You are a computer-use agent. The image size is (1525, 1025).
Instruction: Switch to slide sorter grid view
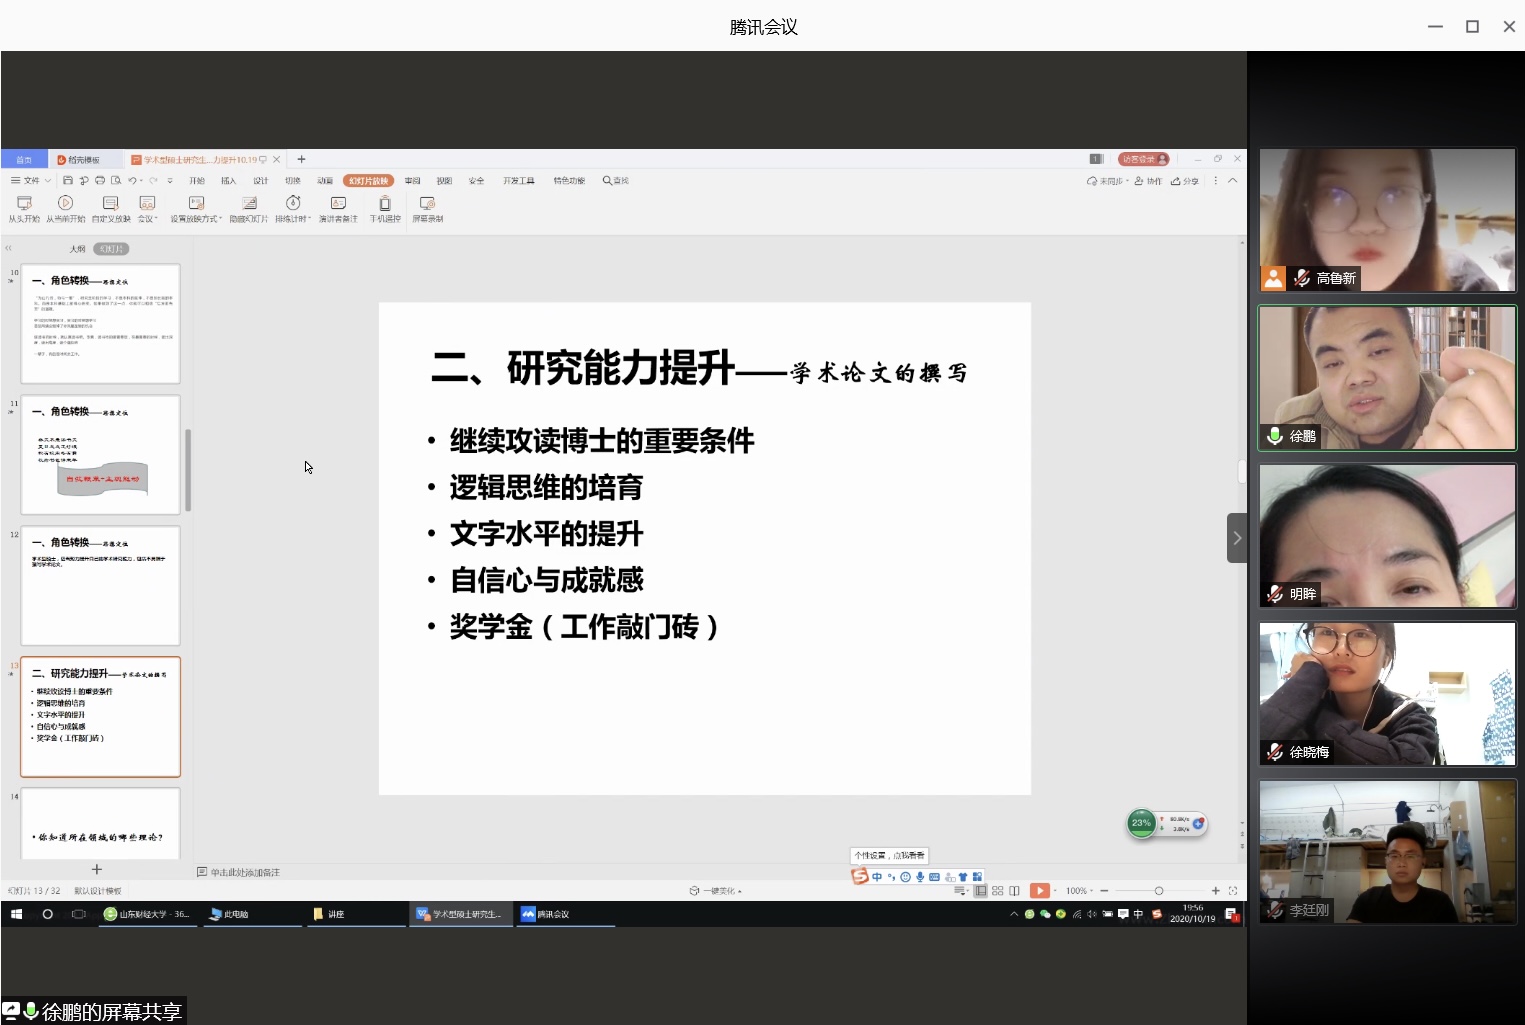pos(998,891)
